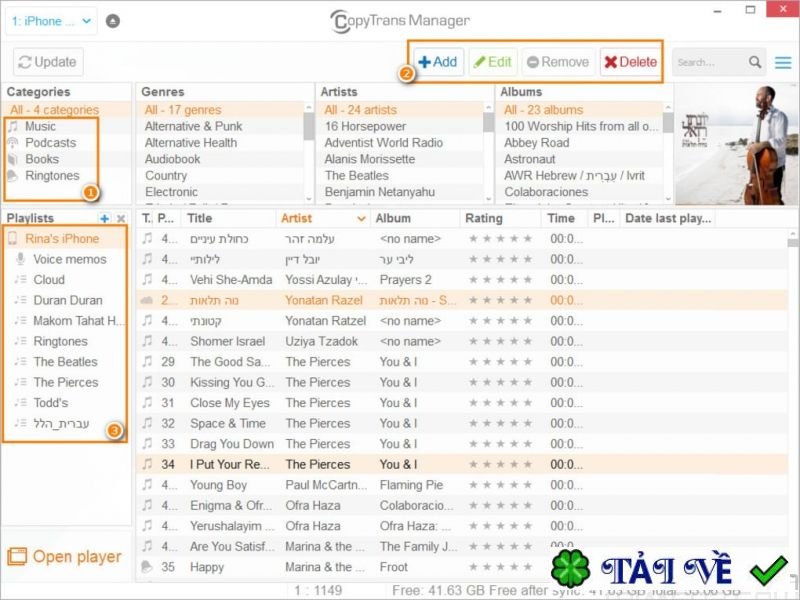This screenshot has height=600, width=800.
Task: Open the Ringtones playlist
Action: click(x=60, y=341)
